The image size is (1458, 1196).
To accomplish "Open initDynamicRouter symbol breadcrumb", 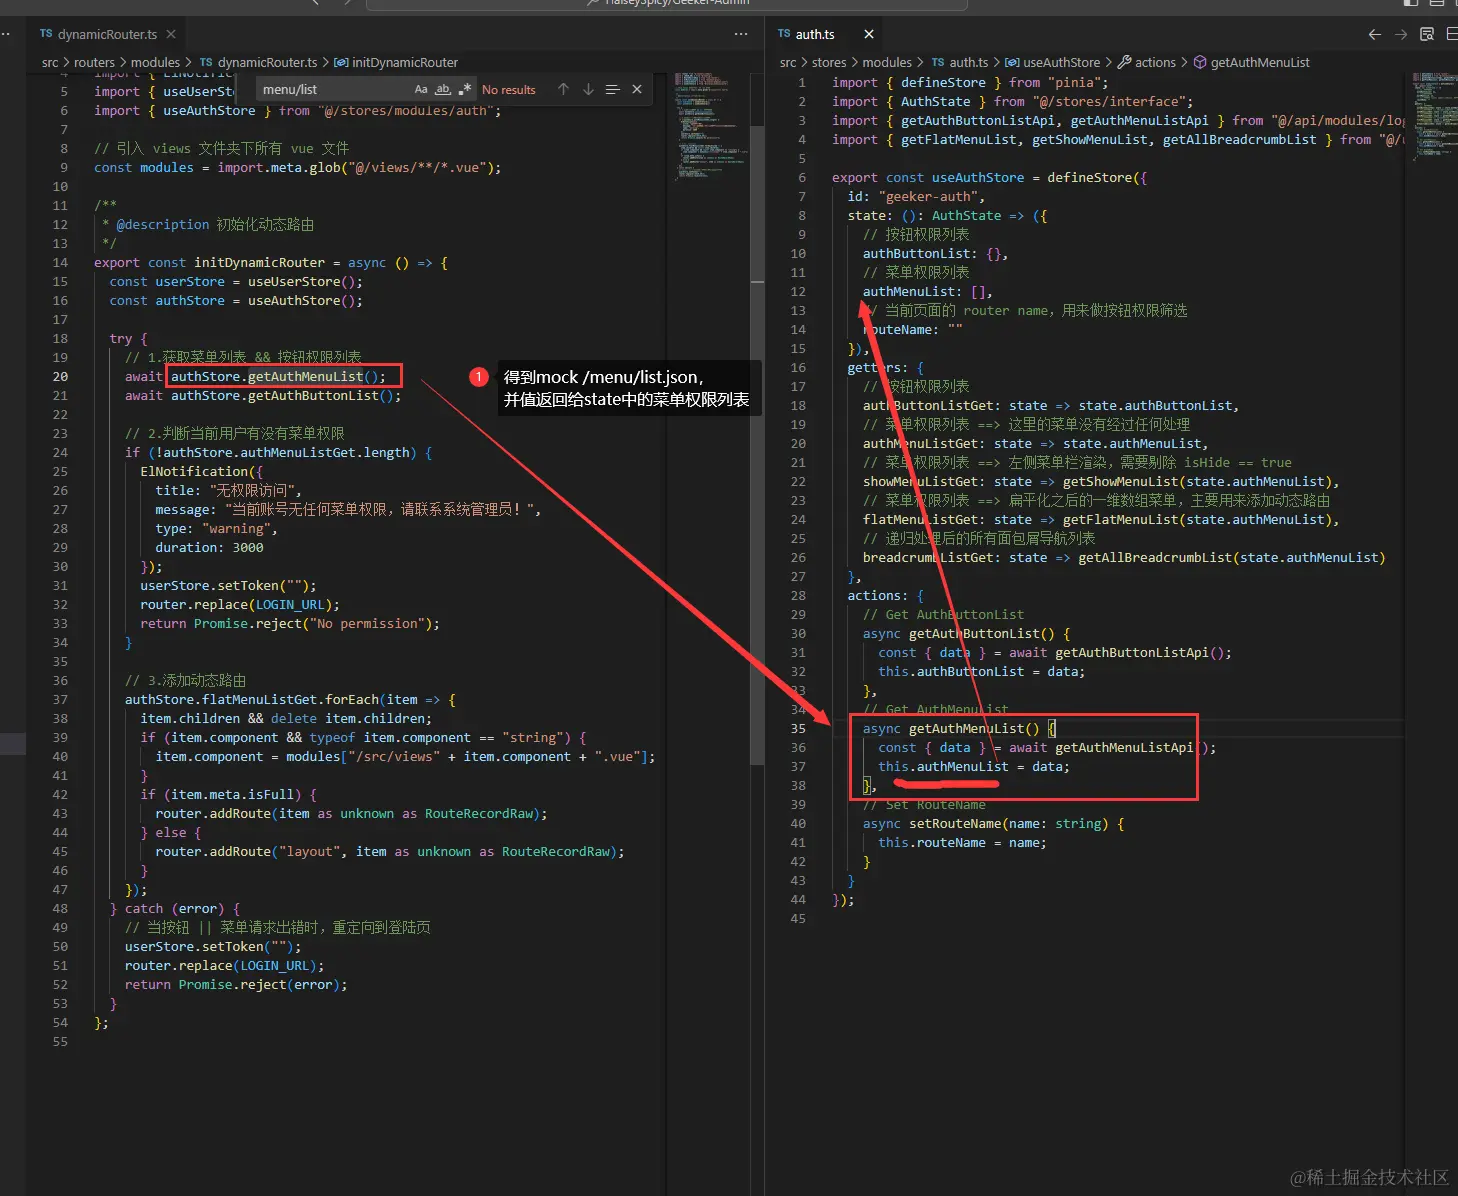I will point(396,62).
